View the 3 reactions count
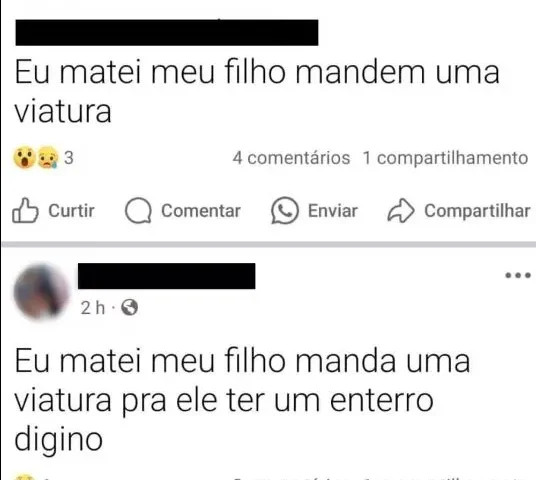 (x=69, y=158)
